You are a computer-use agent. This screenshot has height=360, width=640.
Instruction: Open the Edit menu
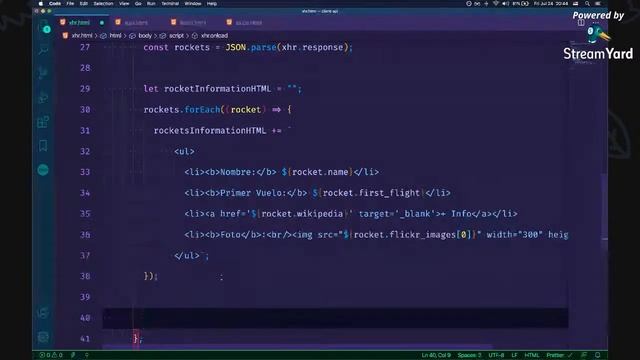coord(84,3)
